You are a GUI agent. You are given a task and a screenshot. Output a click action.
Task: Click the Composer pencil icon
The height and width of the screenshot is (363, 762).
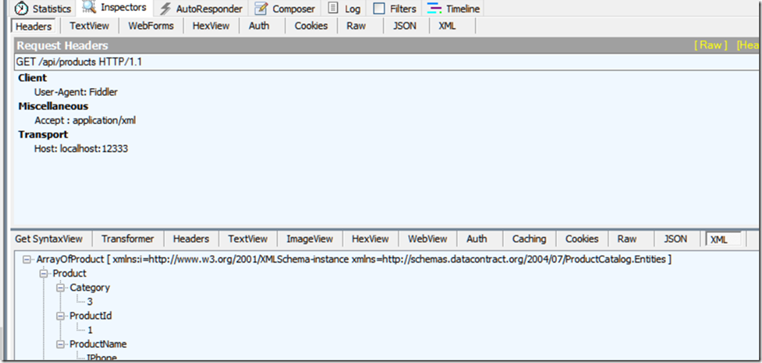[261, 8]
